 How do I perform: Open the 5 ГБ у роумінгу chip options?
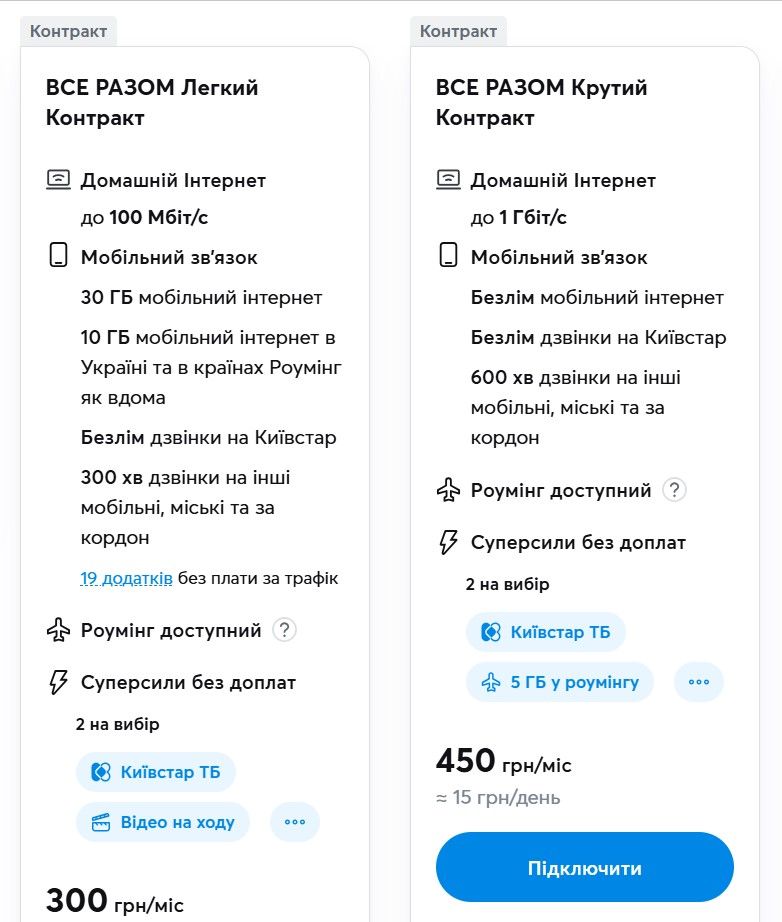click(x=559, y=681)
